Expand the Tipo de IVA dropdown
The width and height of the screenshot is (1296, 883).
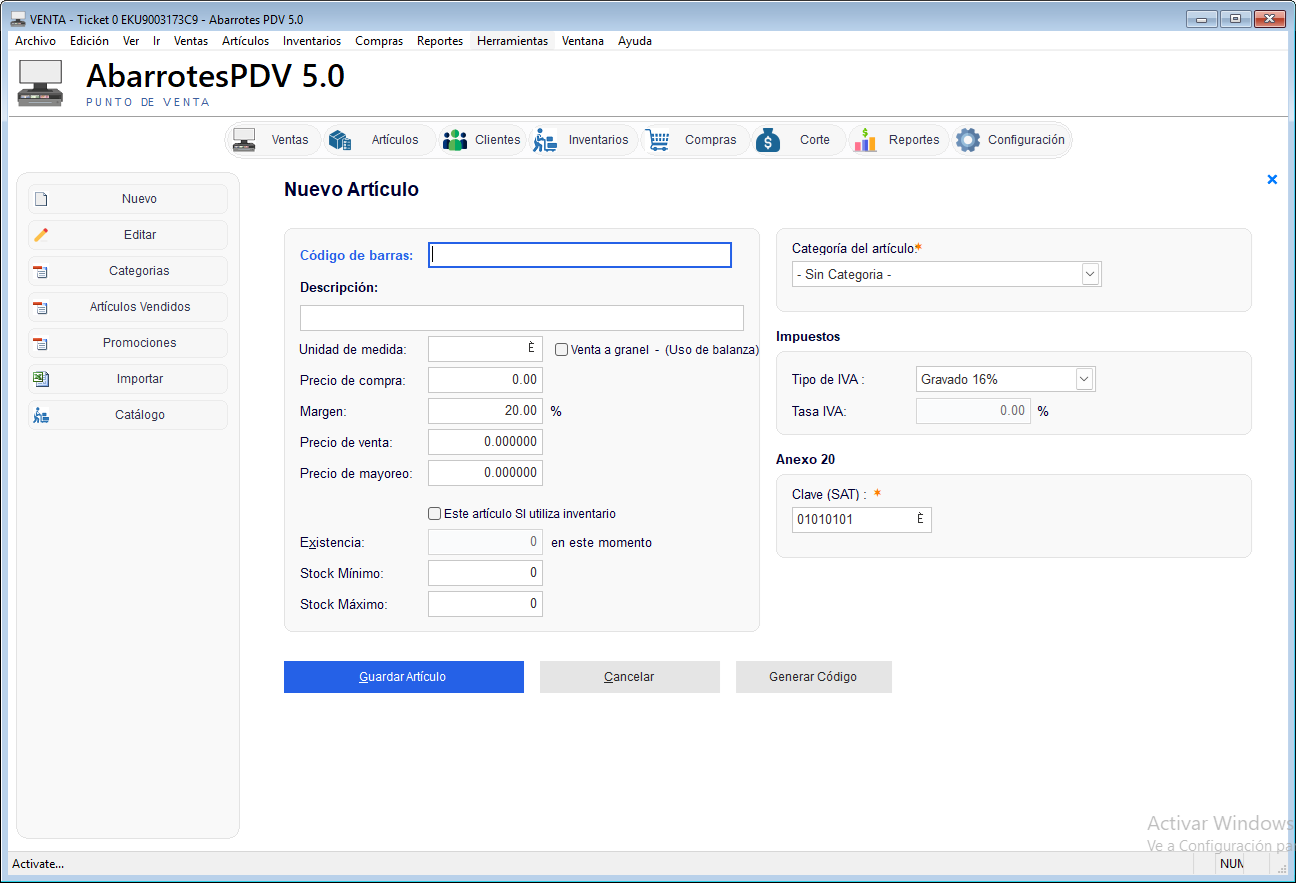(x=1084, y=380)
